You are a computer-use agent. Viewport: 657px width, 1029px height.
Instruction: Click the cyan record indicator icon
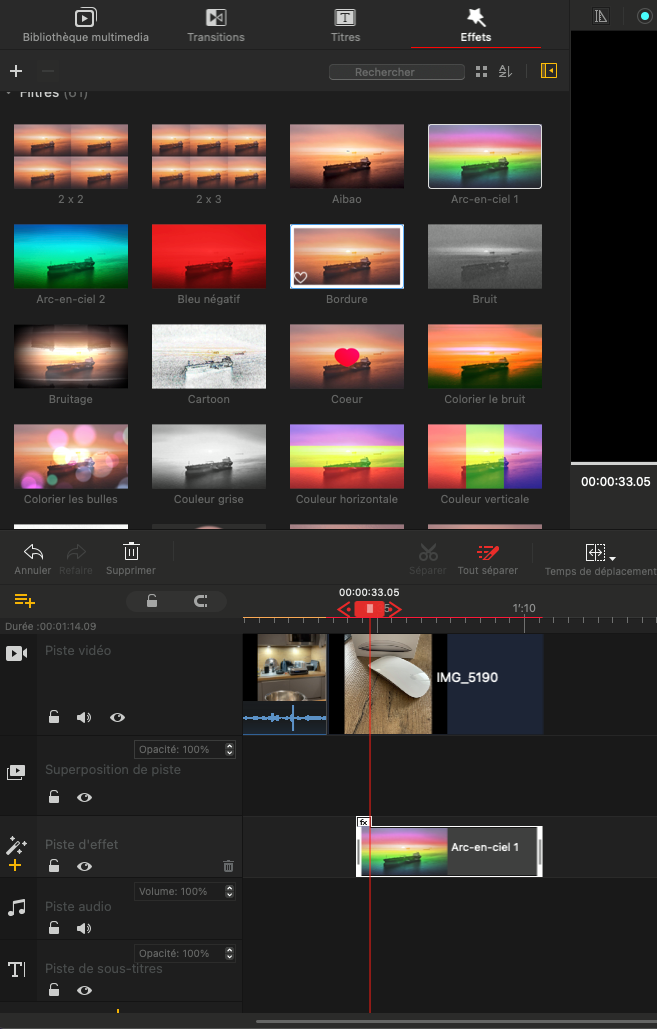pyautogui.click(x=645, y=16)
